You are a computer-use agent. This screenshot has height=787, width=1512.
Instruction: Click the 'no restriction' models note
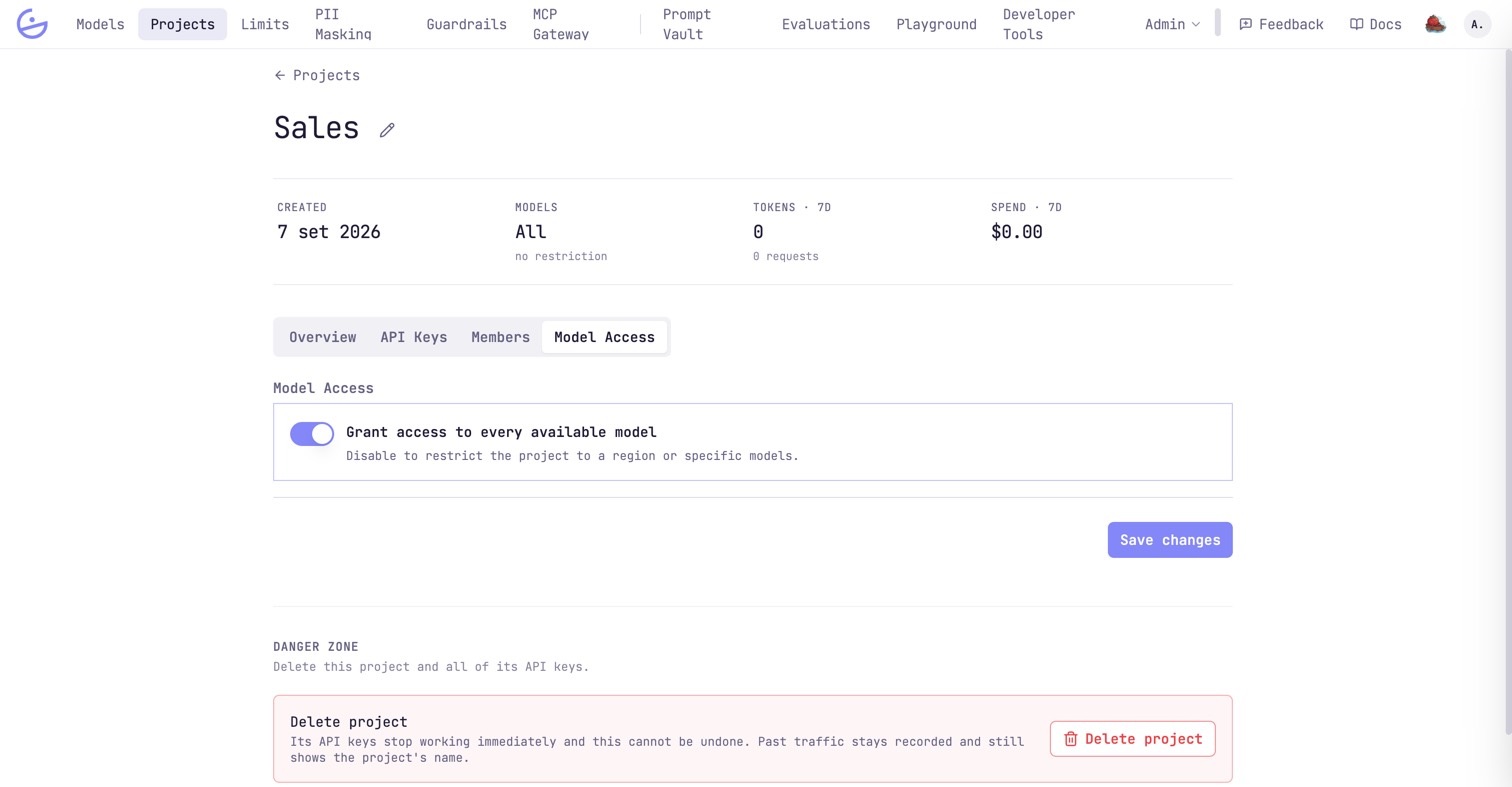[x=561, y=256]
